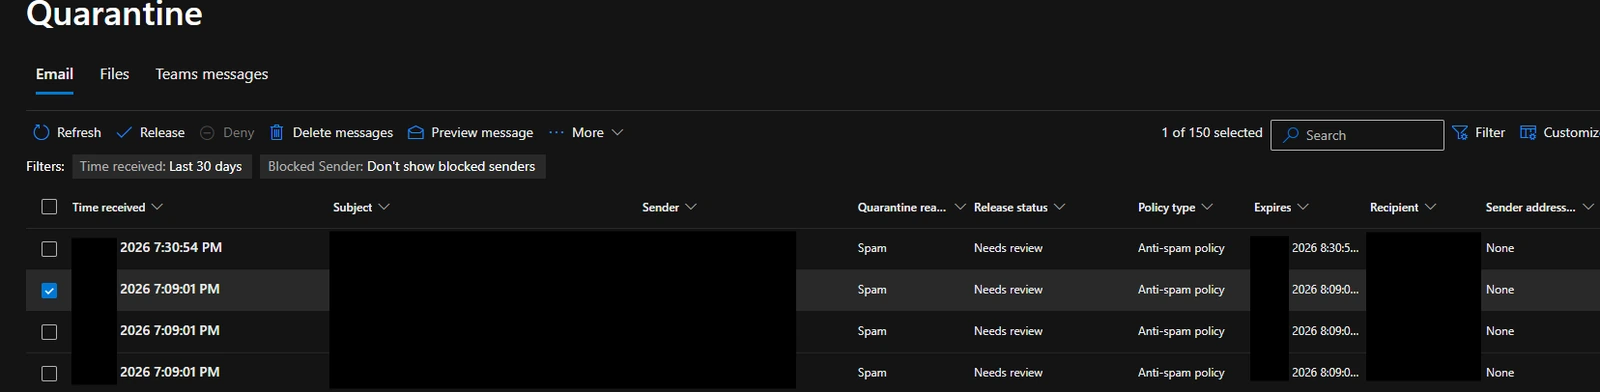Image resolution: width=1600 pixels, height=392 pixels.
Task: Click Needs review in the 7:30:54 PM row
Action: [x=1008, y=248]
